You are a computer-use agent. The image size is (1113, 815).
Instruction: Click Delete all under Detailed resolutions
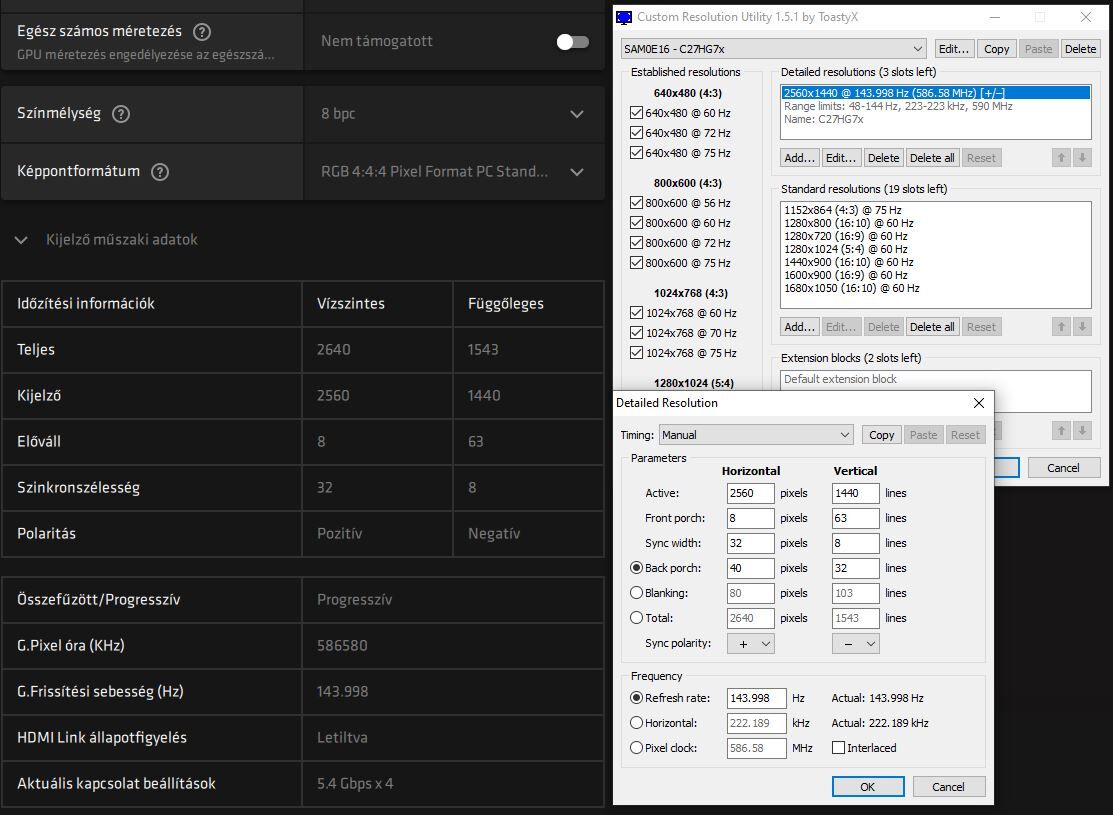click(x=932, y=158)
